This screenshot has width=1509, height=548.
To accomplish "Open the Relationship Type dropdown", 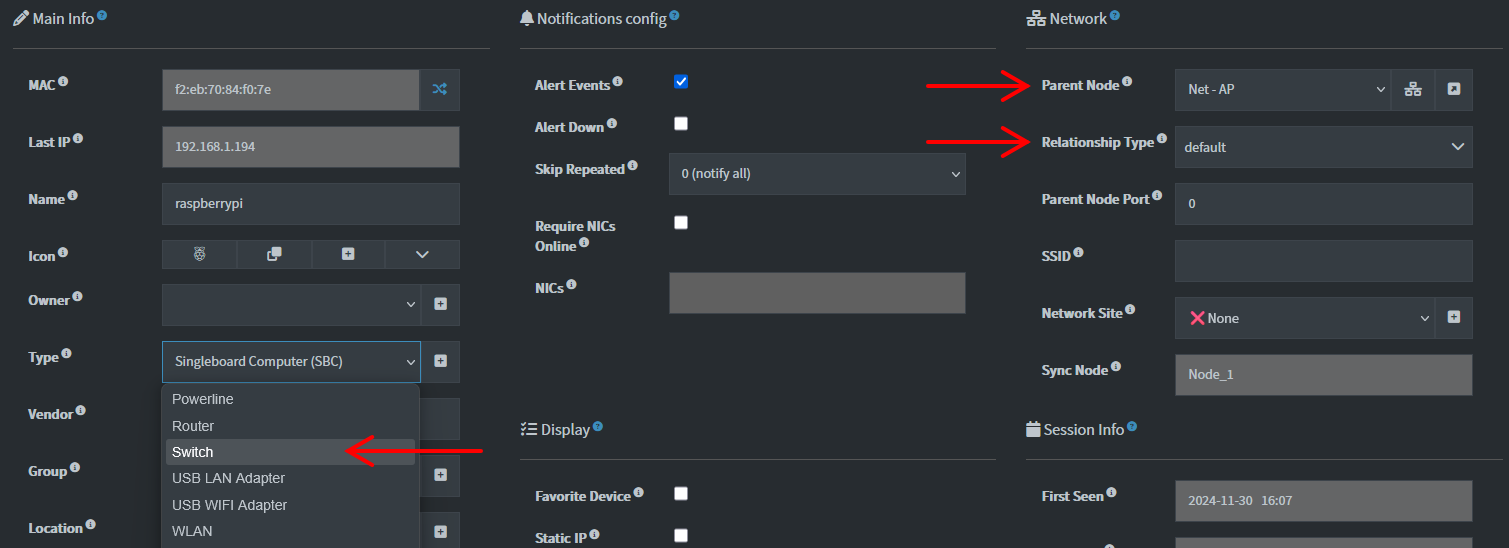I will pos(1322,147).
